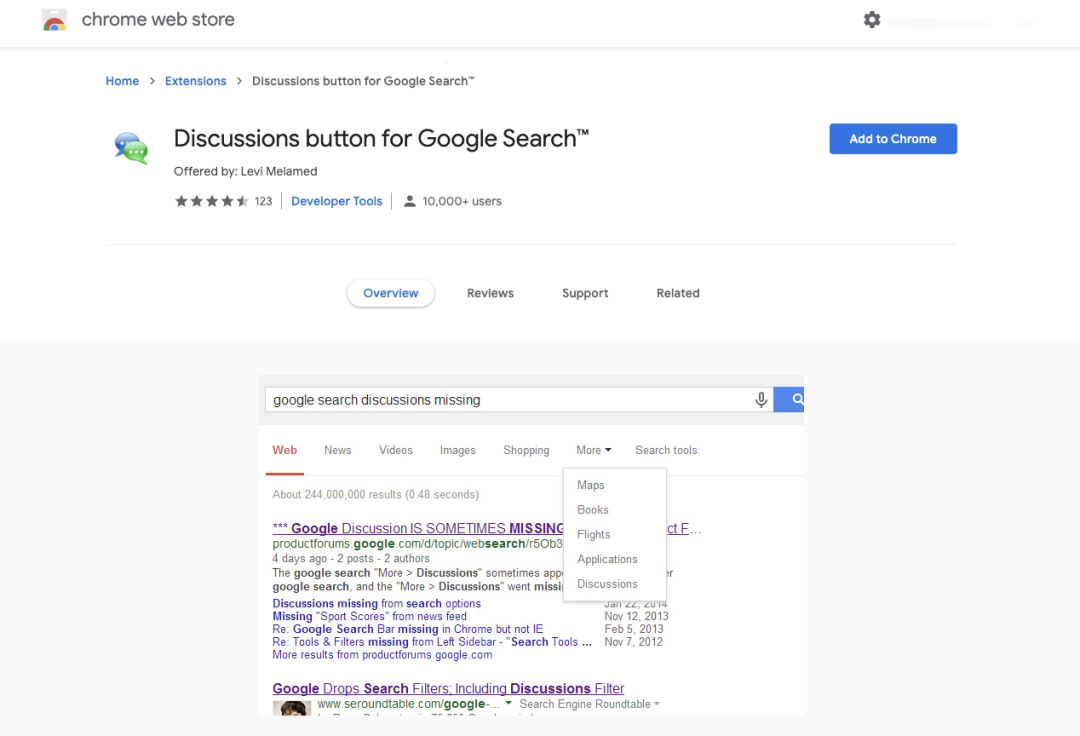Image resolution: width=1080 pixels, height=736 pixels.
Task: Expand the green arrow beside seroundtable URL
Action: coord(508,704)
